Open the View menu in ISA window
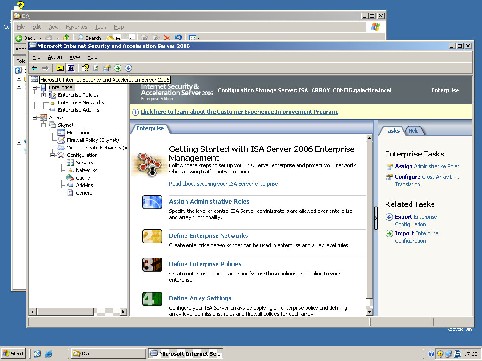 (75, 58)
